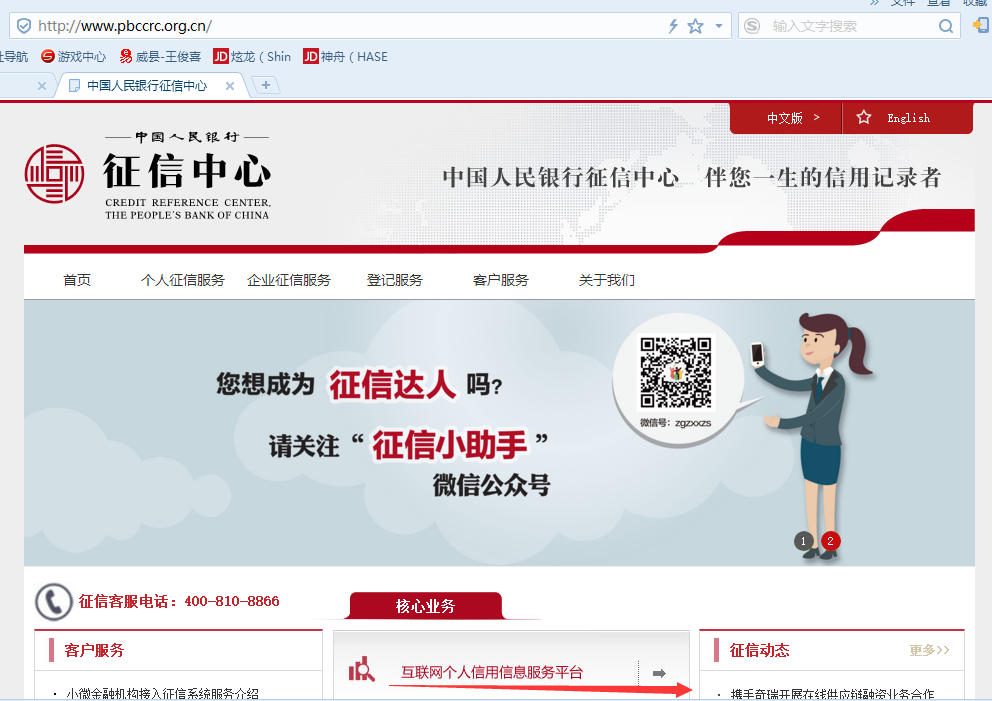Click the lightning icon in the address bar
This screenshot has width=992, height=701.
click(673, 27)
